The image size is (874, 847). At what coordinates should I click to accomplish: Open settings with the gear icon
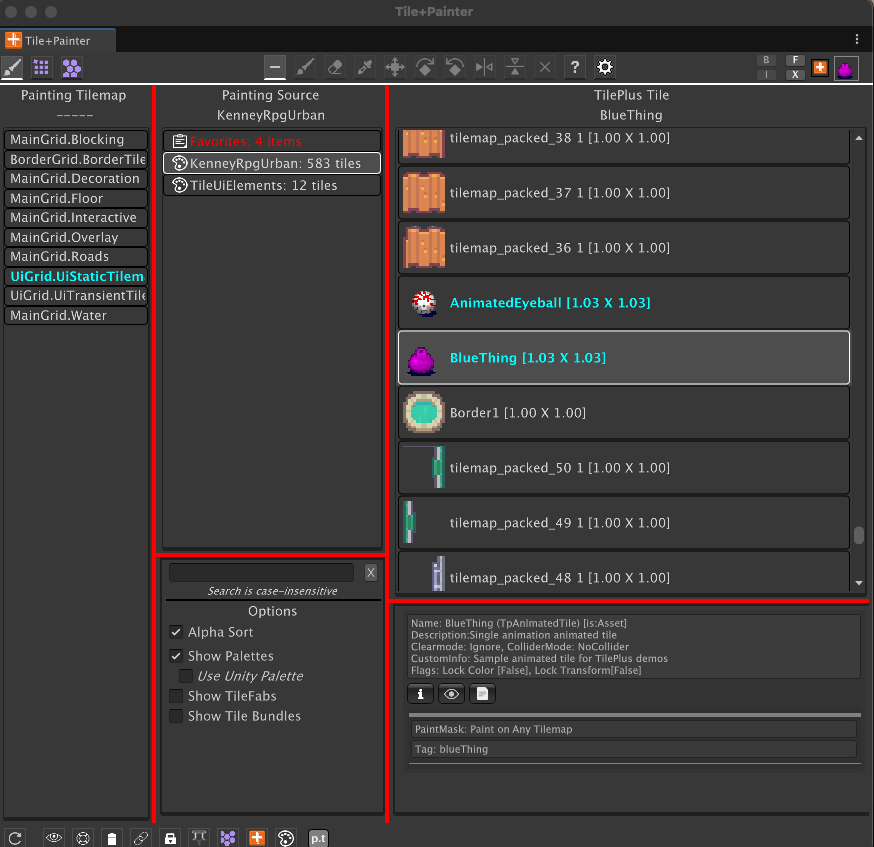pyautogui.click(x=605, y=68)
